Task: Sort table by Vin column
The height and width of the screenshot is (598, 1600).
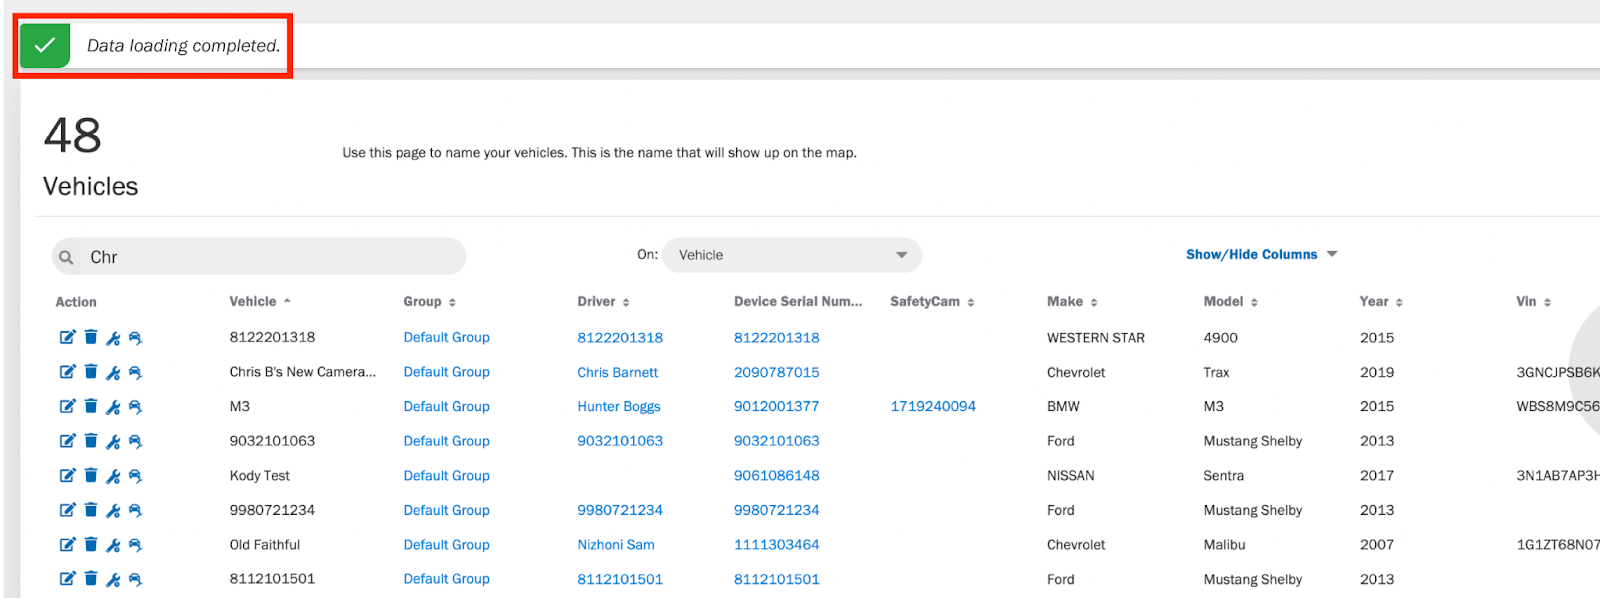Action: pos(1533,301)
